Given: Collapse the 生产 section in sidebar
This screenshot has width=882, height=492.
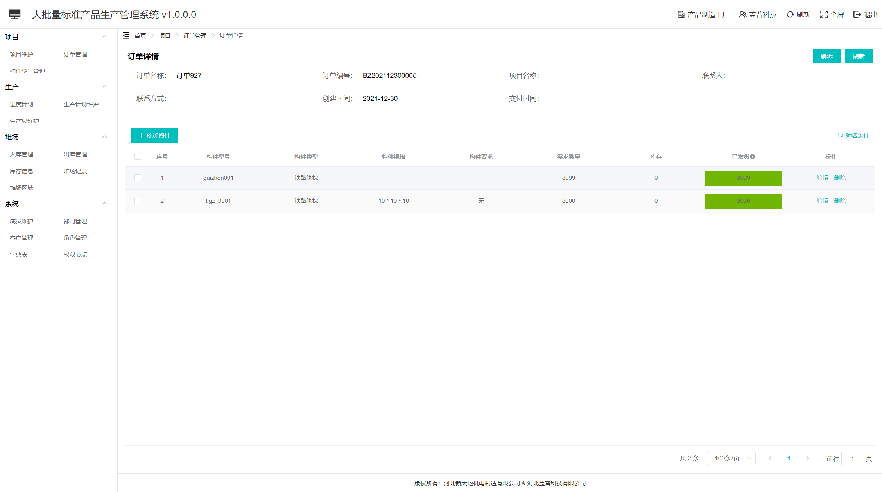Looking at the screenshot, I should [x=104, y=87].
